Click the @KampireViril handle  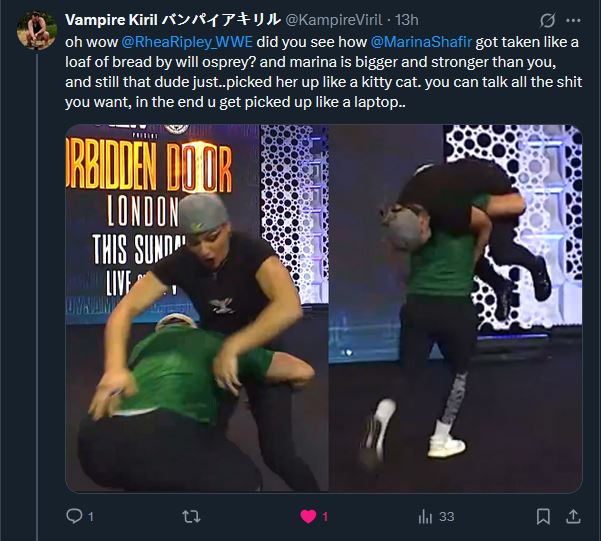pyautogui.click(x=334, y=20)
